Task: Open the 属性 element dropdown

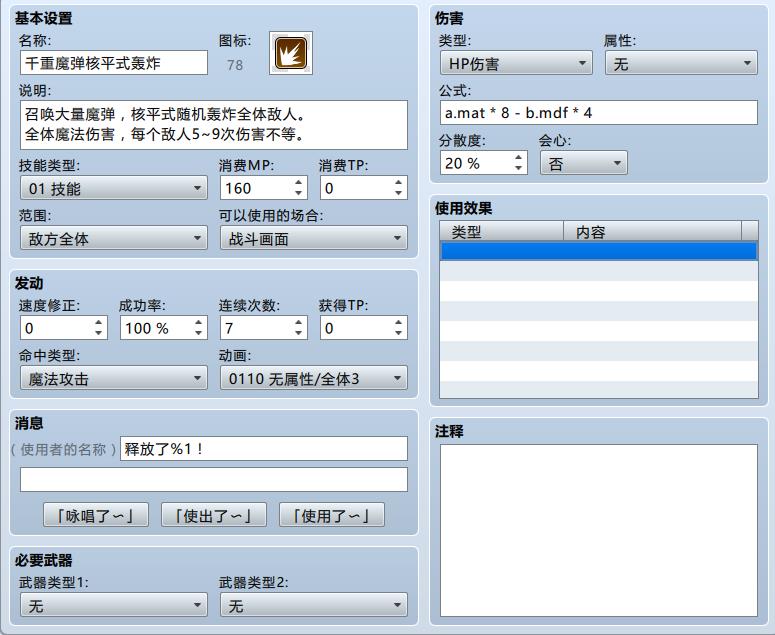Action: point(681,63)
